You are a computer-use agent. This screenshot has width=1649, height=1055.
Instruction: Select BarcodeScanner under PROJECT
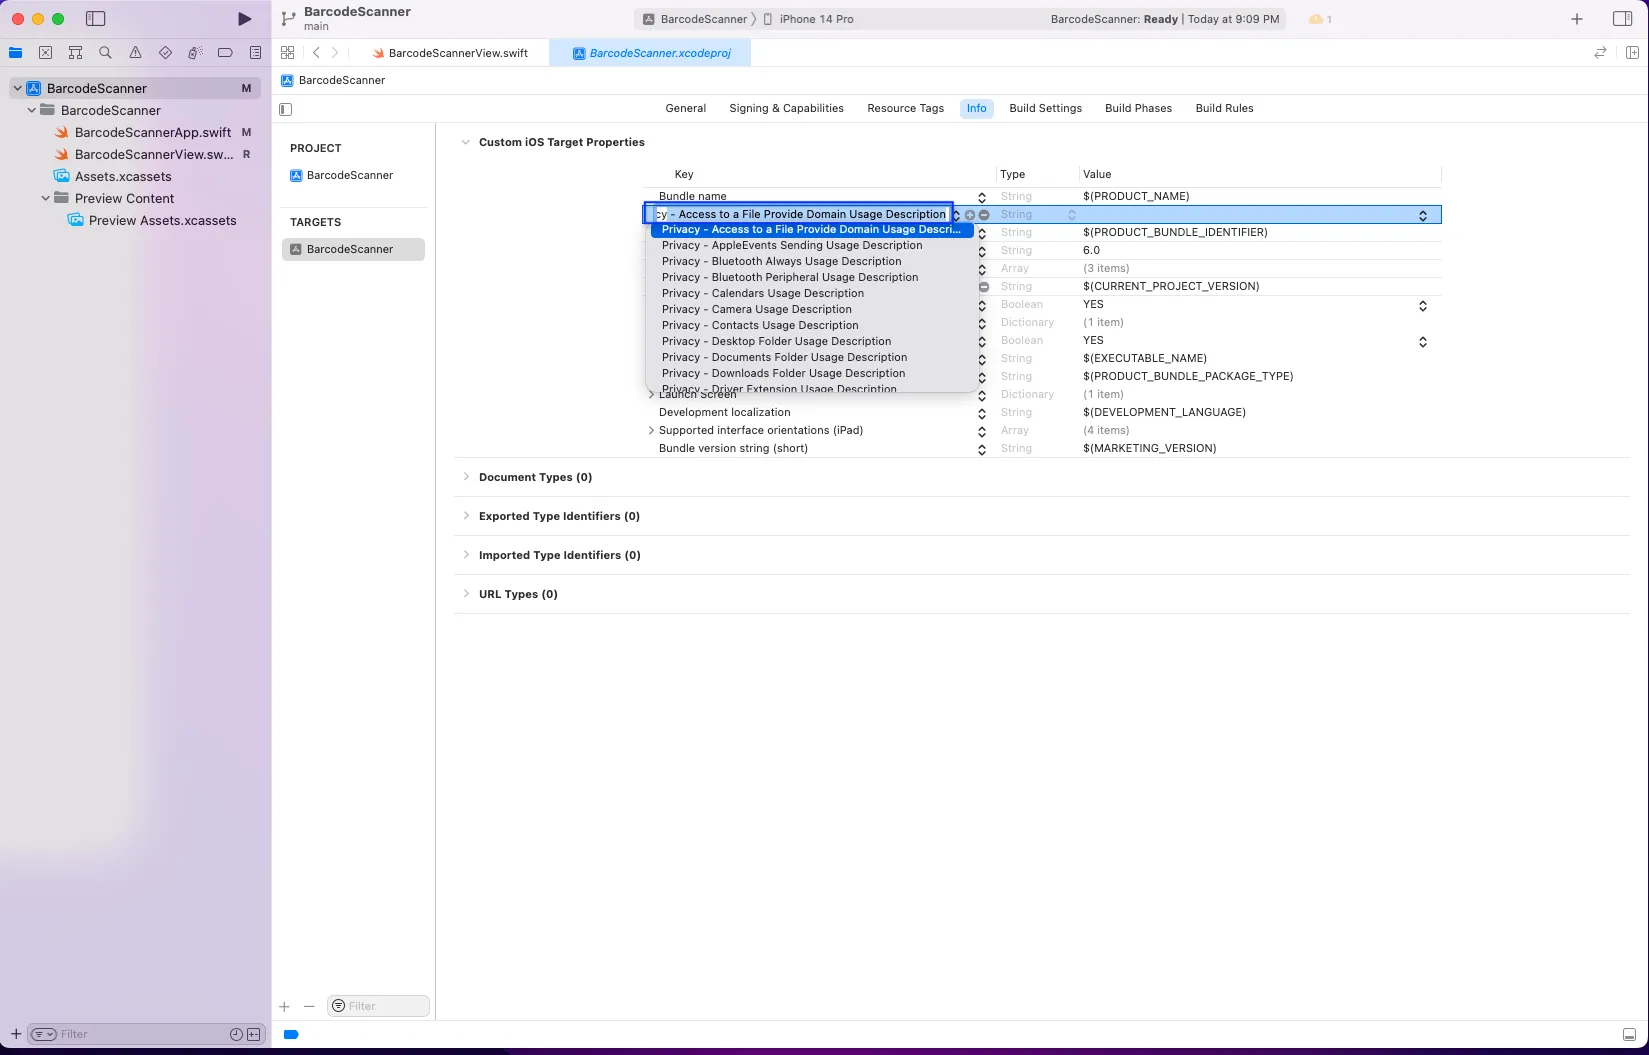pyautogui.click(x=350, y=175)
